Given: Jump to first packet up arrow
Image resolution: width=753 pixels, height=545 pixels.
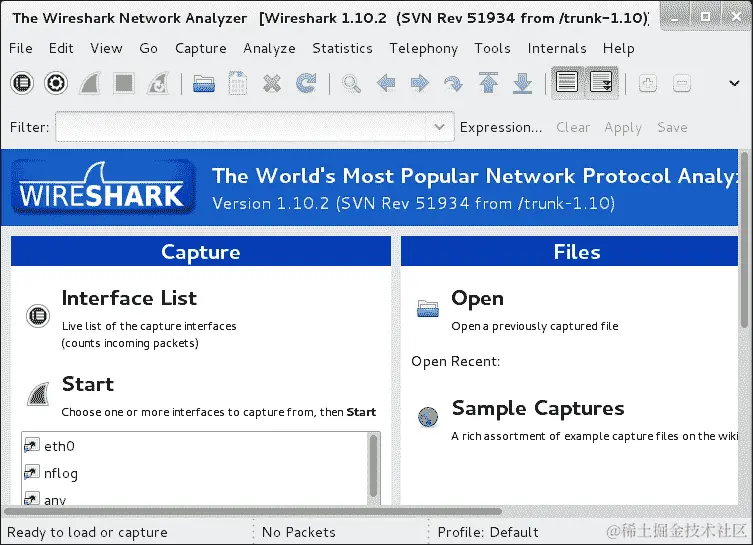Looking at the screenshot, I should [x=488, y=83].
